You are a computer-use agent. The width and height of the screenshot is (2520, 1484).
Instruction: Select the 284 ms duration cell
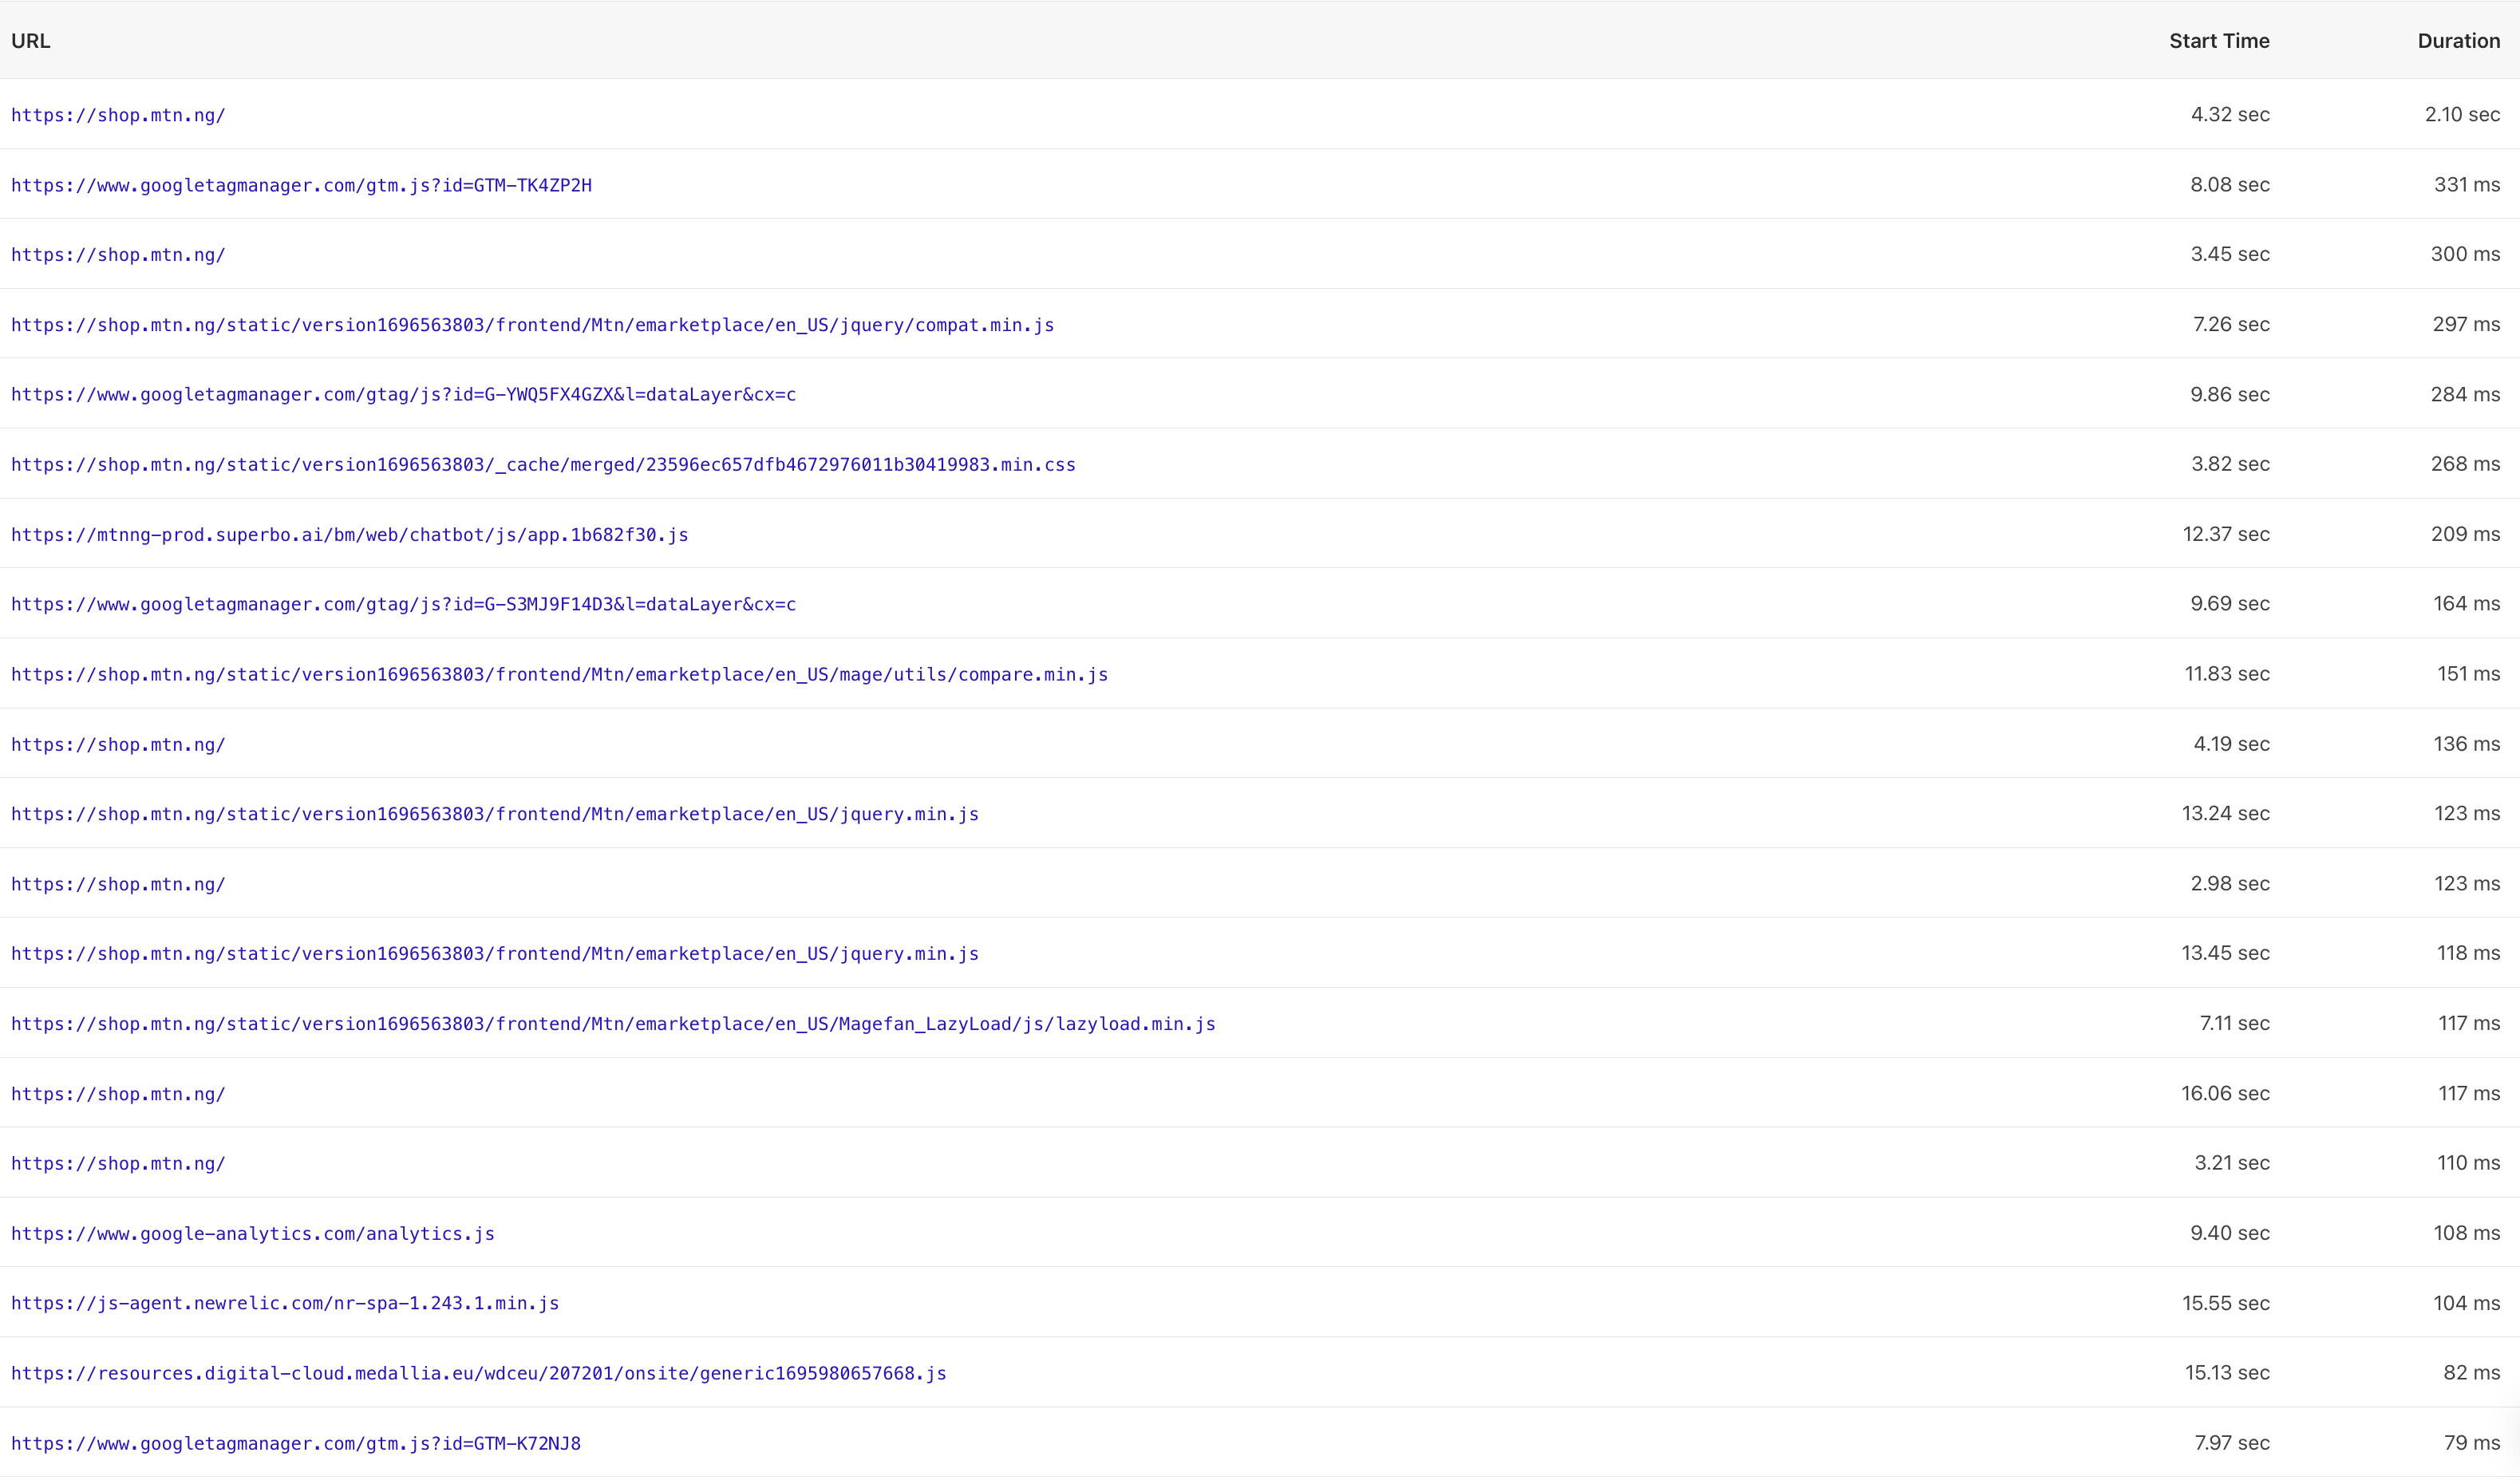2465,394
